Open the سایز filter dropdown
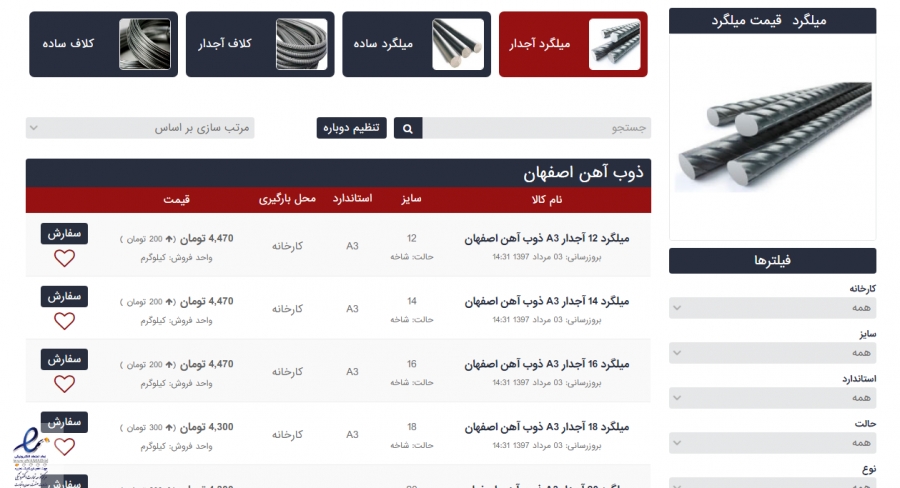 (773, 353)
